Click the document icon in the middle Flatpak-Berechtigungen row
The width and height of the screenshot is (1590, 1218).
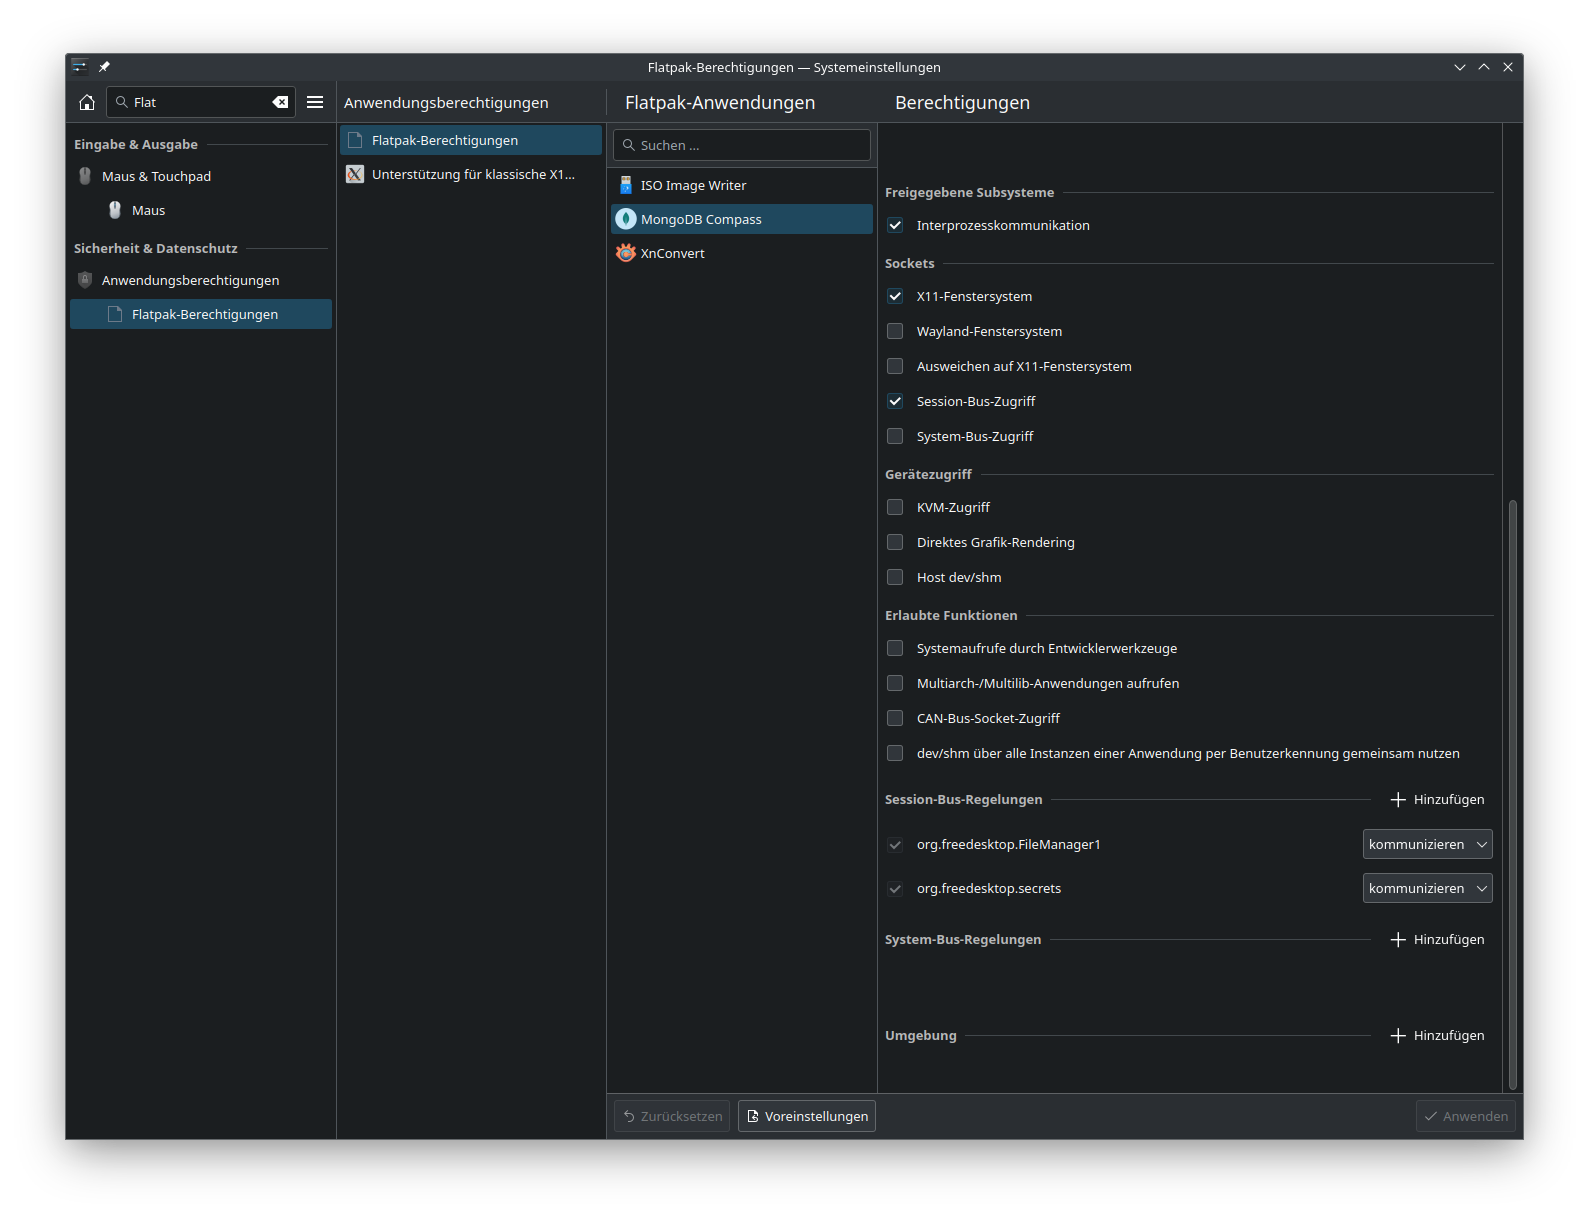tap(355, 140)
